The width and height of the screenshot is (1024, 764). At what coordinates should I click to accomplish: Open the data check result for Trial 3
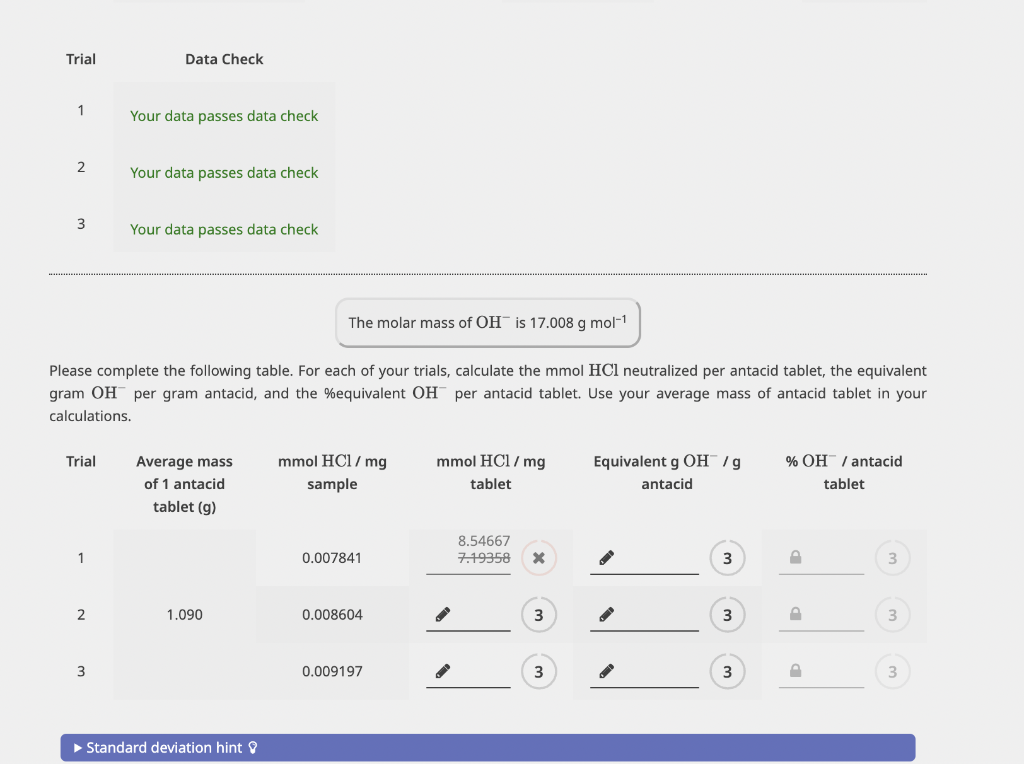(224, 229)
